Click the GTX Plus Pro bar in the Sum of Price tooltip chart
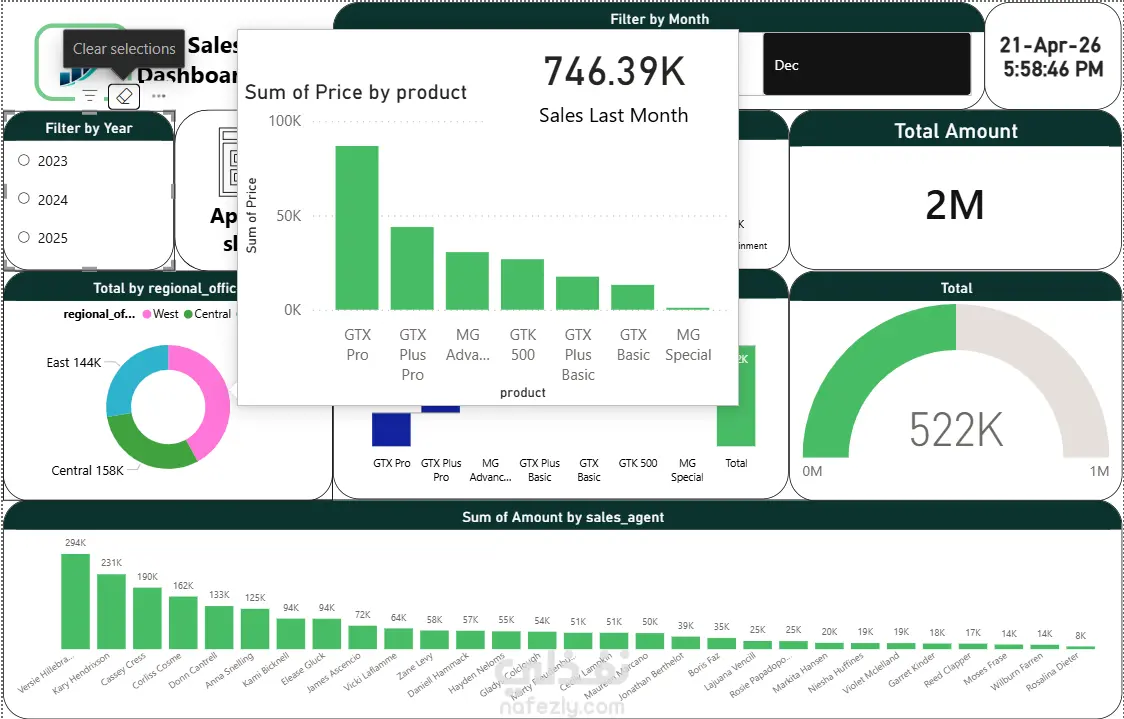 pyautogui.click(x=412, y=268)
